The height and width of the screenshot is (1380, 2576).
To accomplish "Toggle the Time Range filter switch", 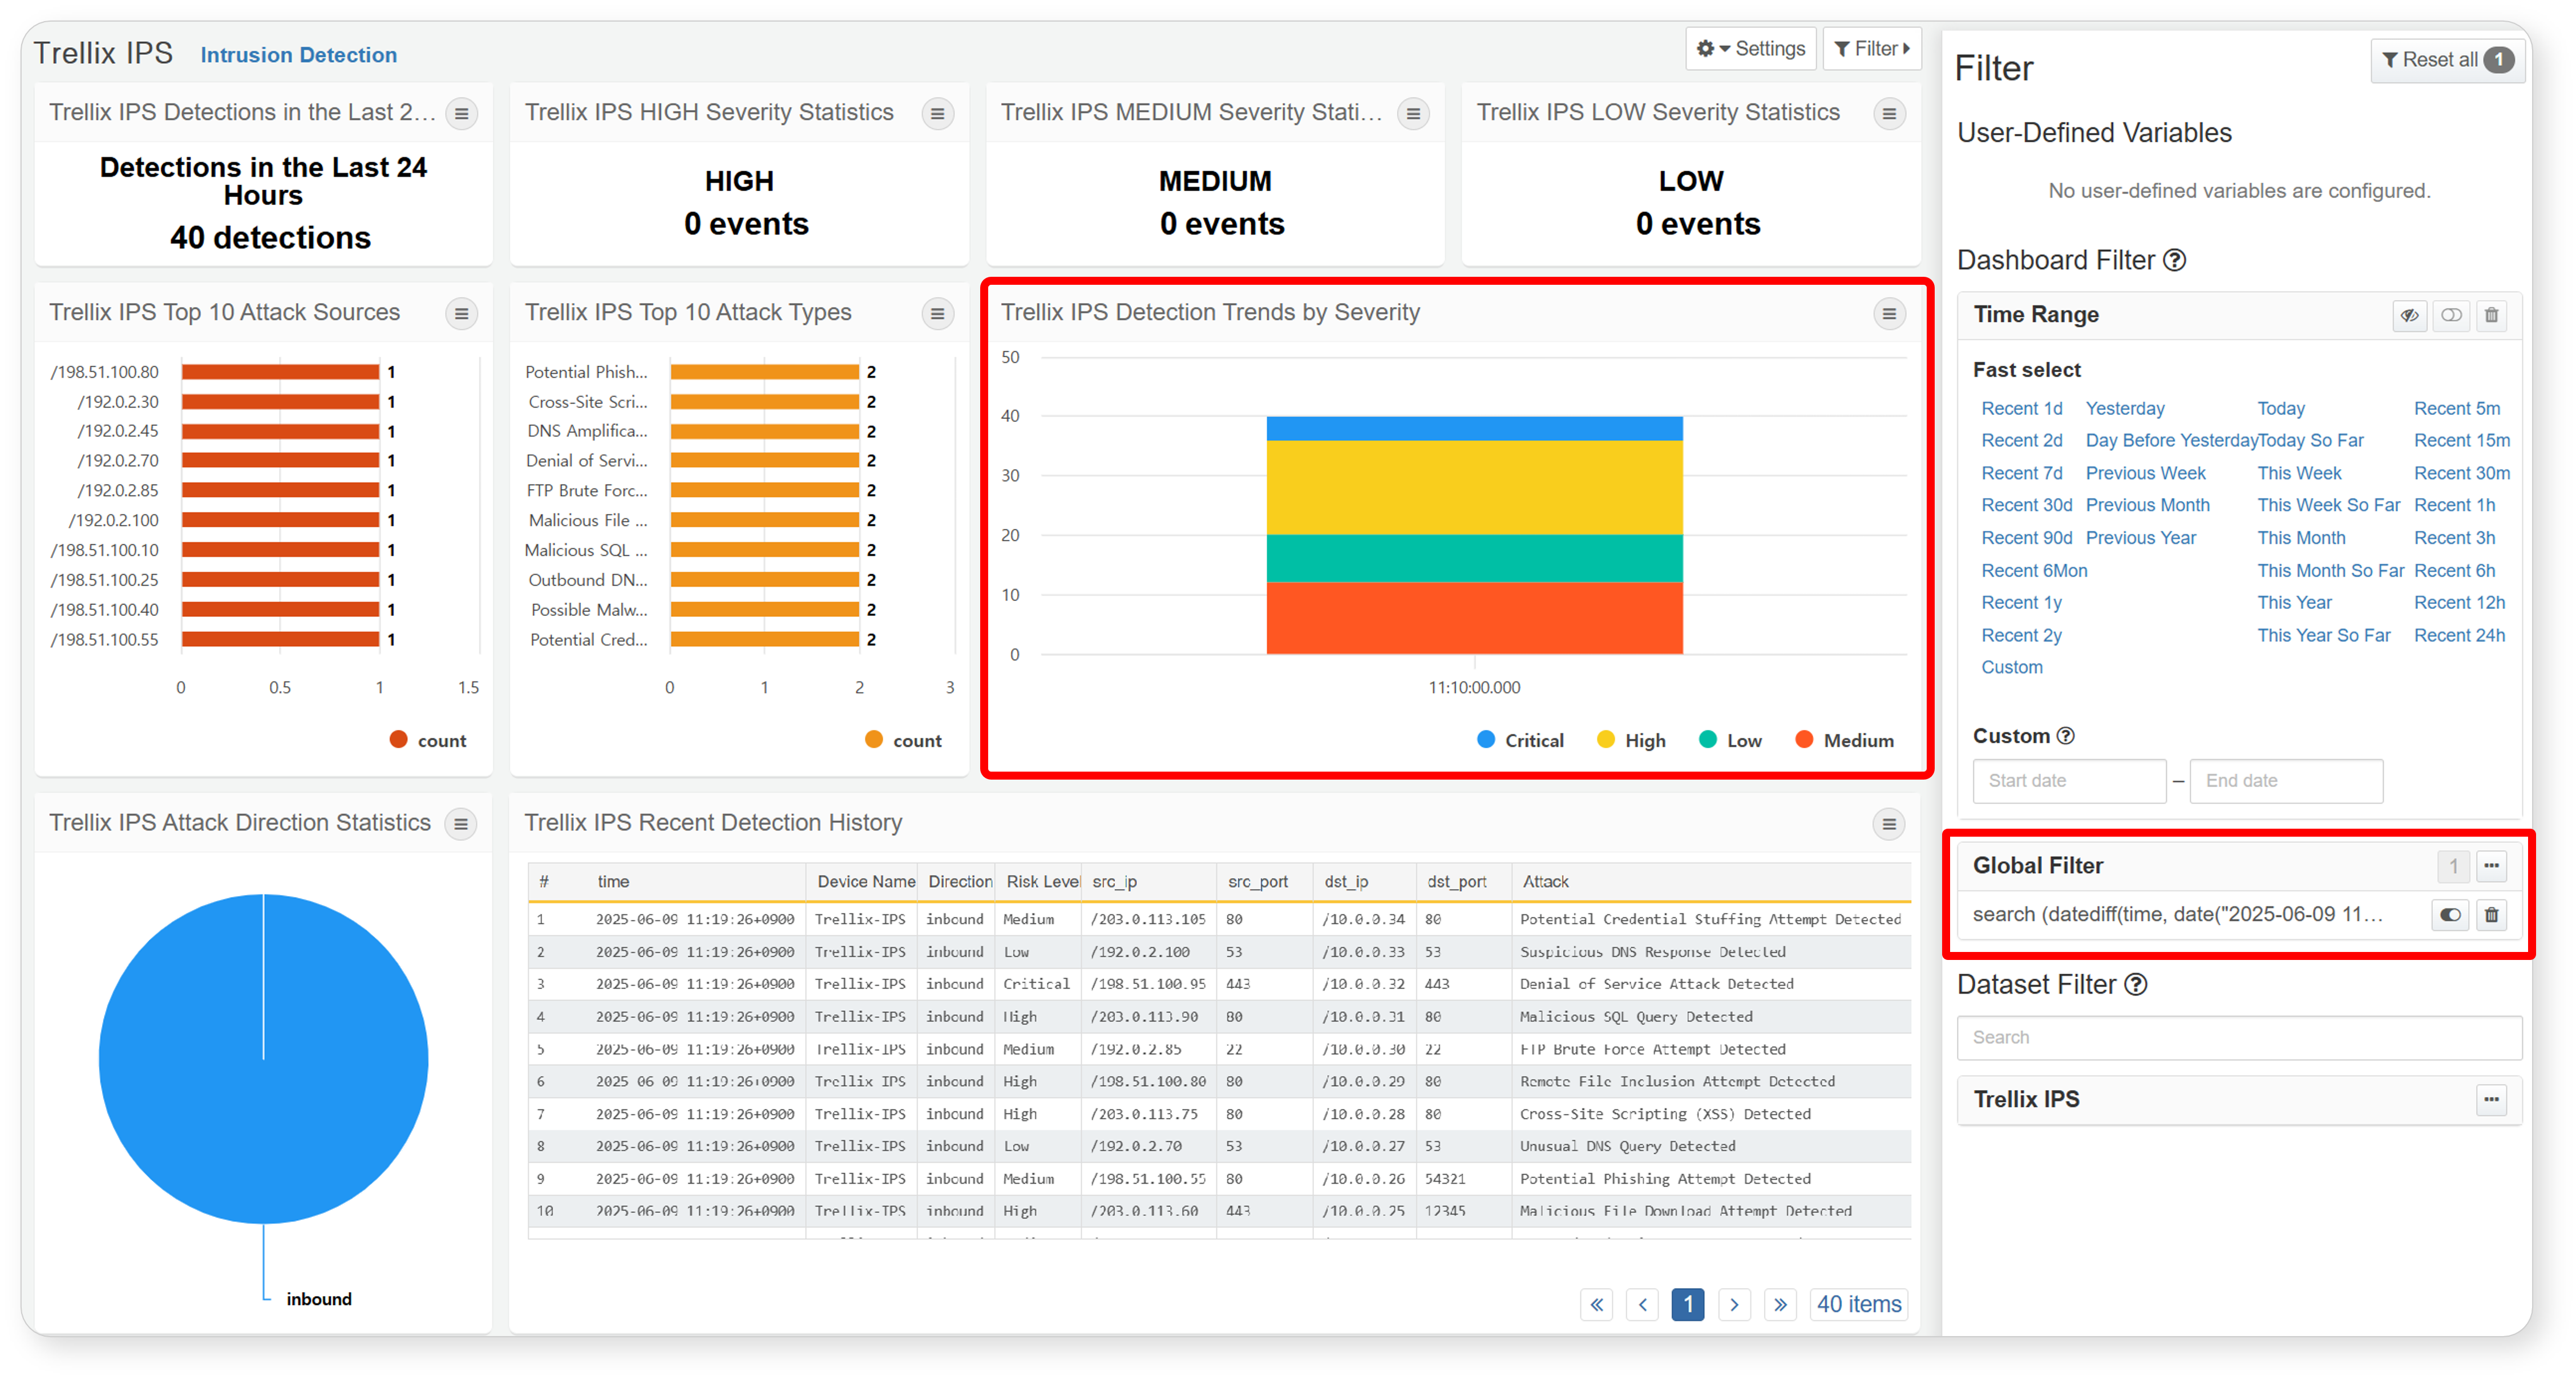I will pos(2451,316).
